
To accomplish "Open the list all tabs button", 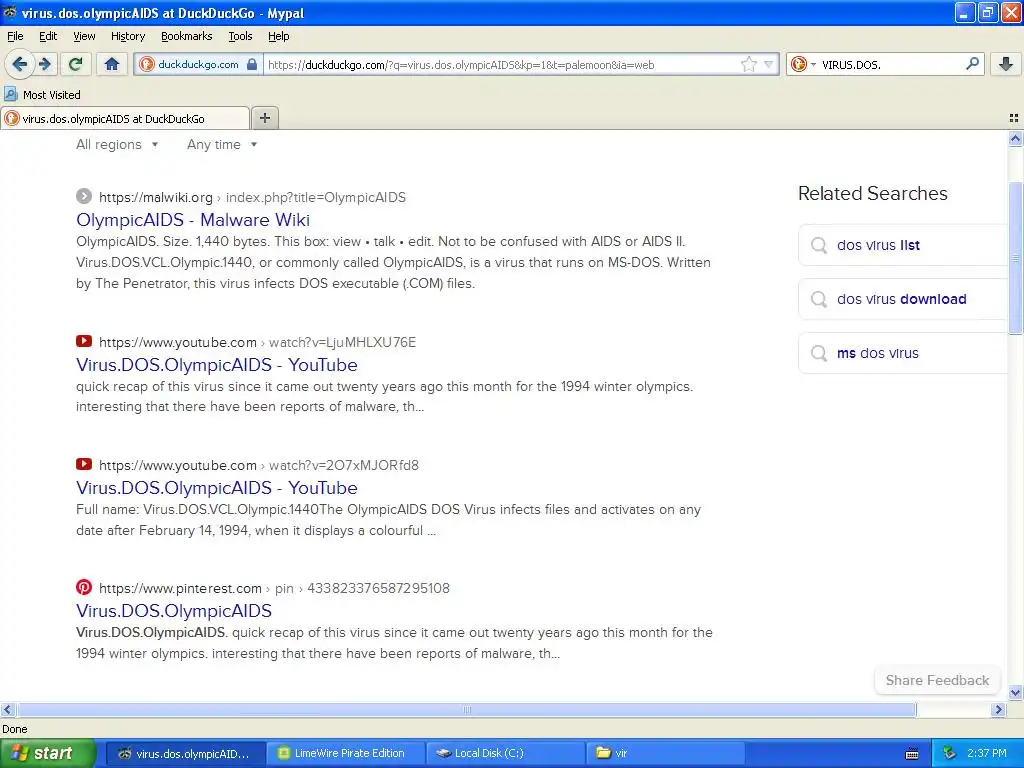I will tap(1014, 118).
